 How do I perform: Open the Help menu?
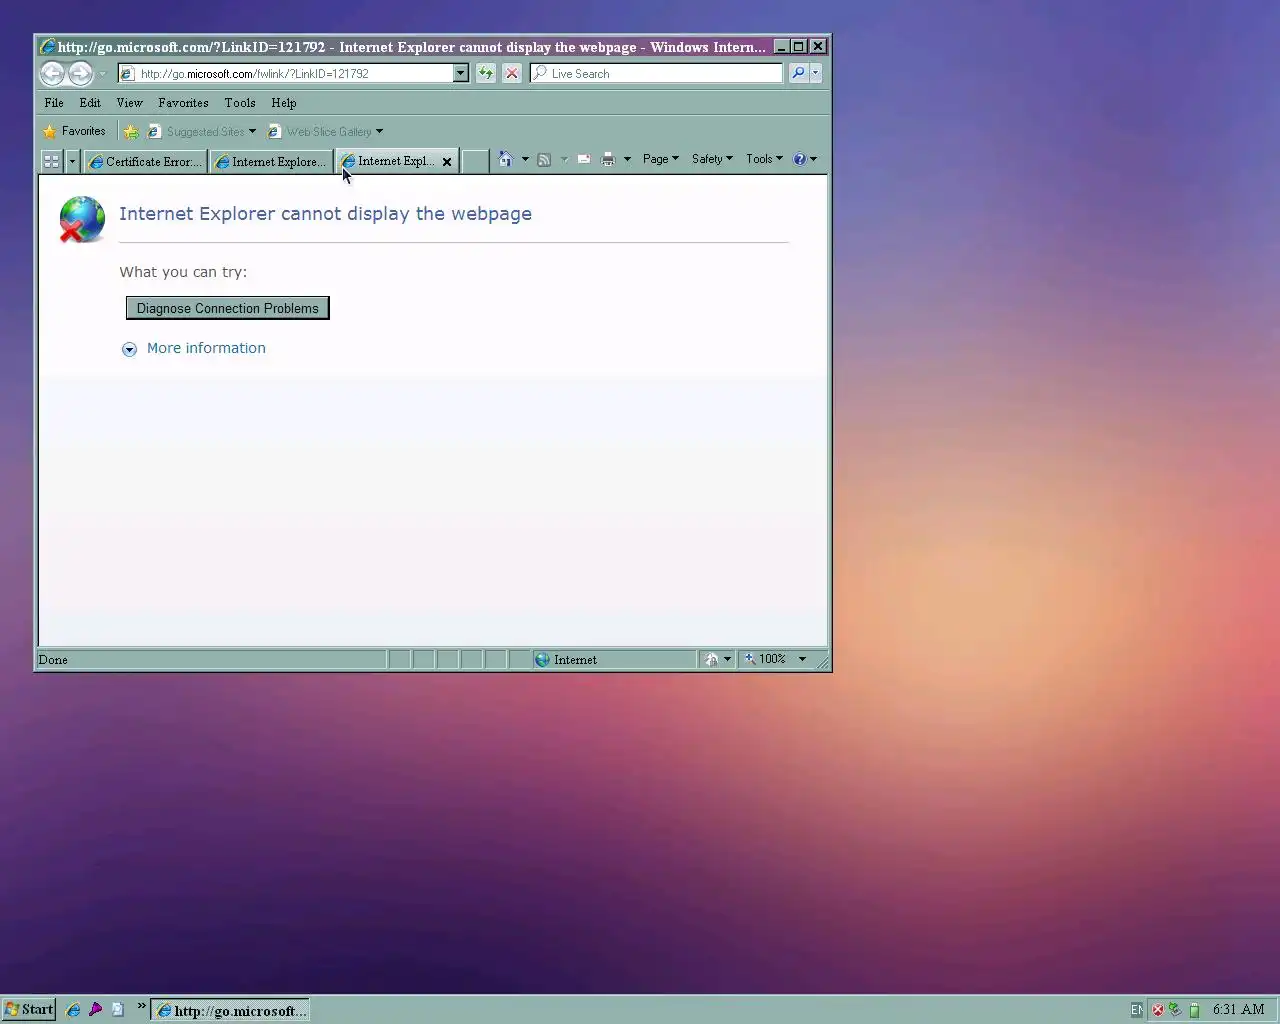tap(284, 103)
